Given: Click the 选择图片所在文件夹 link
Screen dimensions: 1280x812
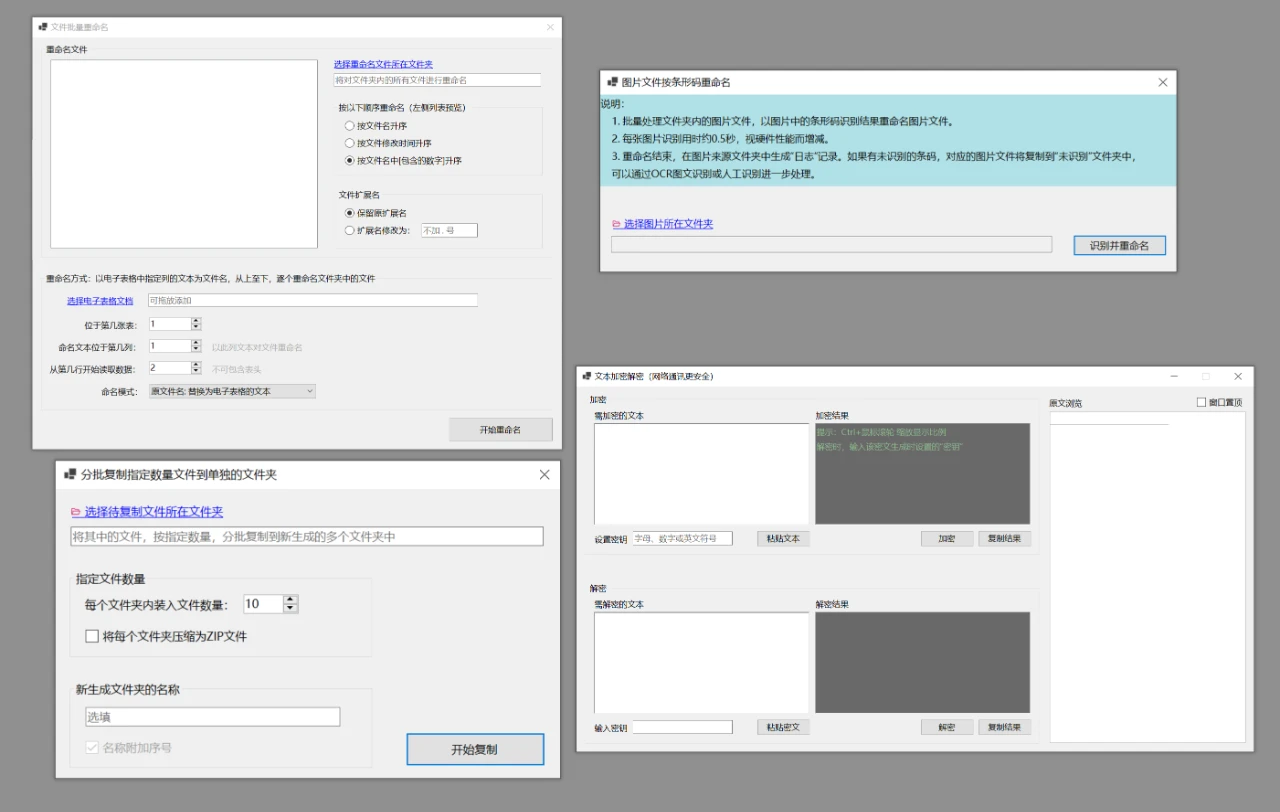Looking at the screenshot, I should [x=668, y=224].
